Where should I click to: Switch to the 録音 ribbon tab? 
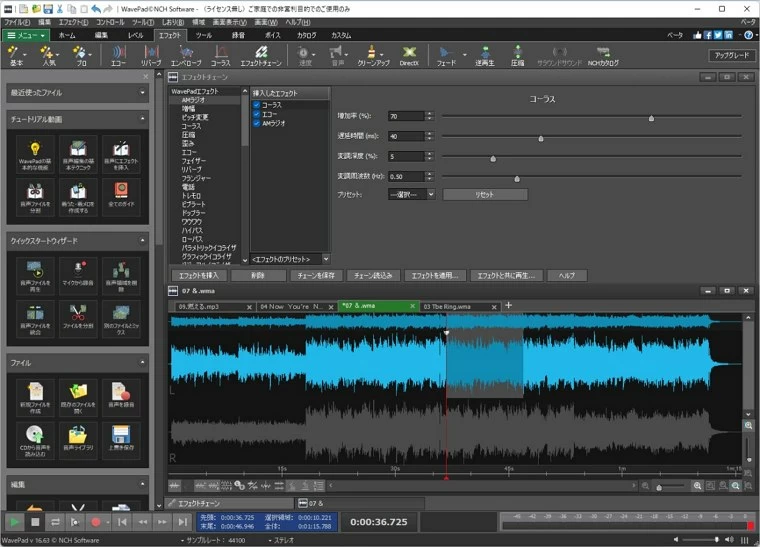[238, 35]
